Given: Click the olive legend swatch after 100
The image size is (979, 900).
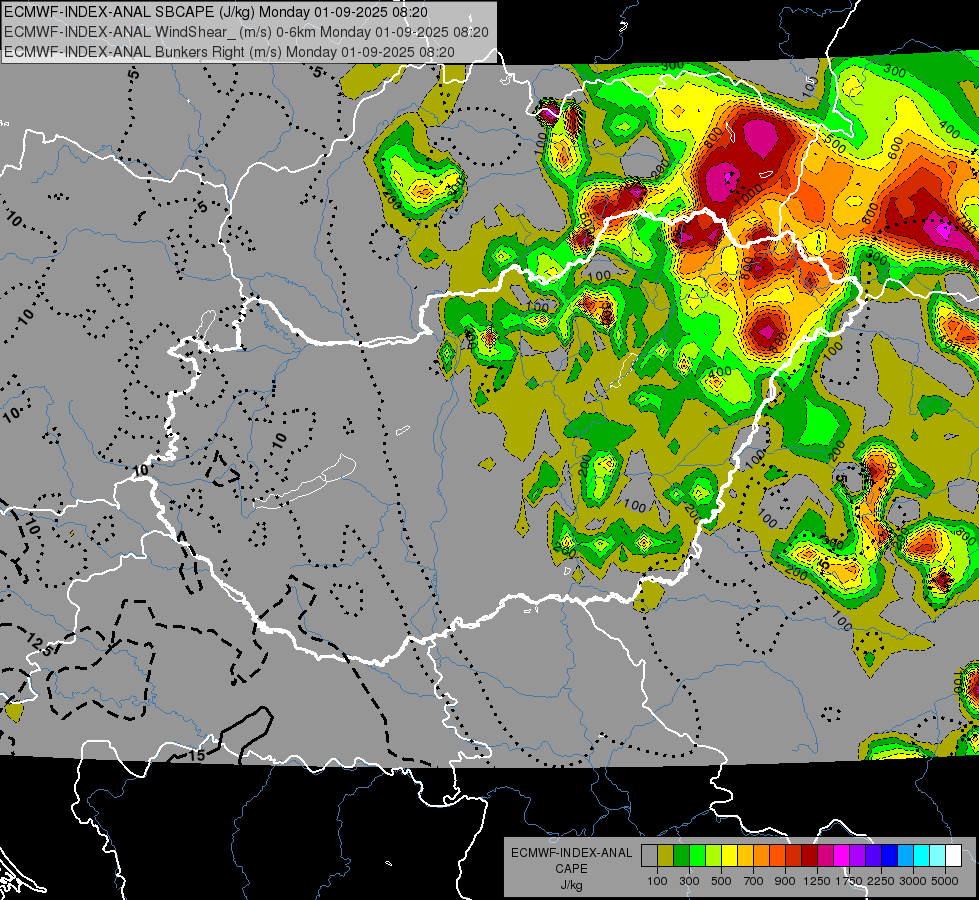Looking at the screenshot, I should click(666, 856).
